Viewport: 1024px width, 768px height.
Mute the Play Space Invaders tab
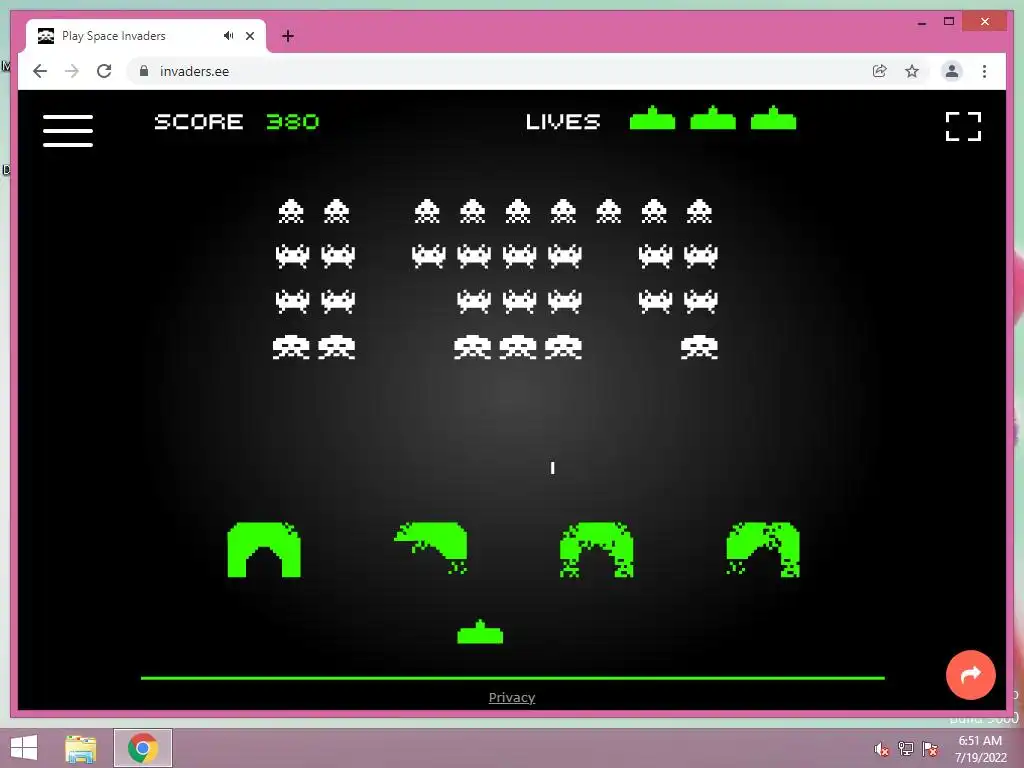pos(228,36)
